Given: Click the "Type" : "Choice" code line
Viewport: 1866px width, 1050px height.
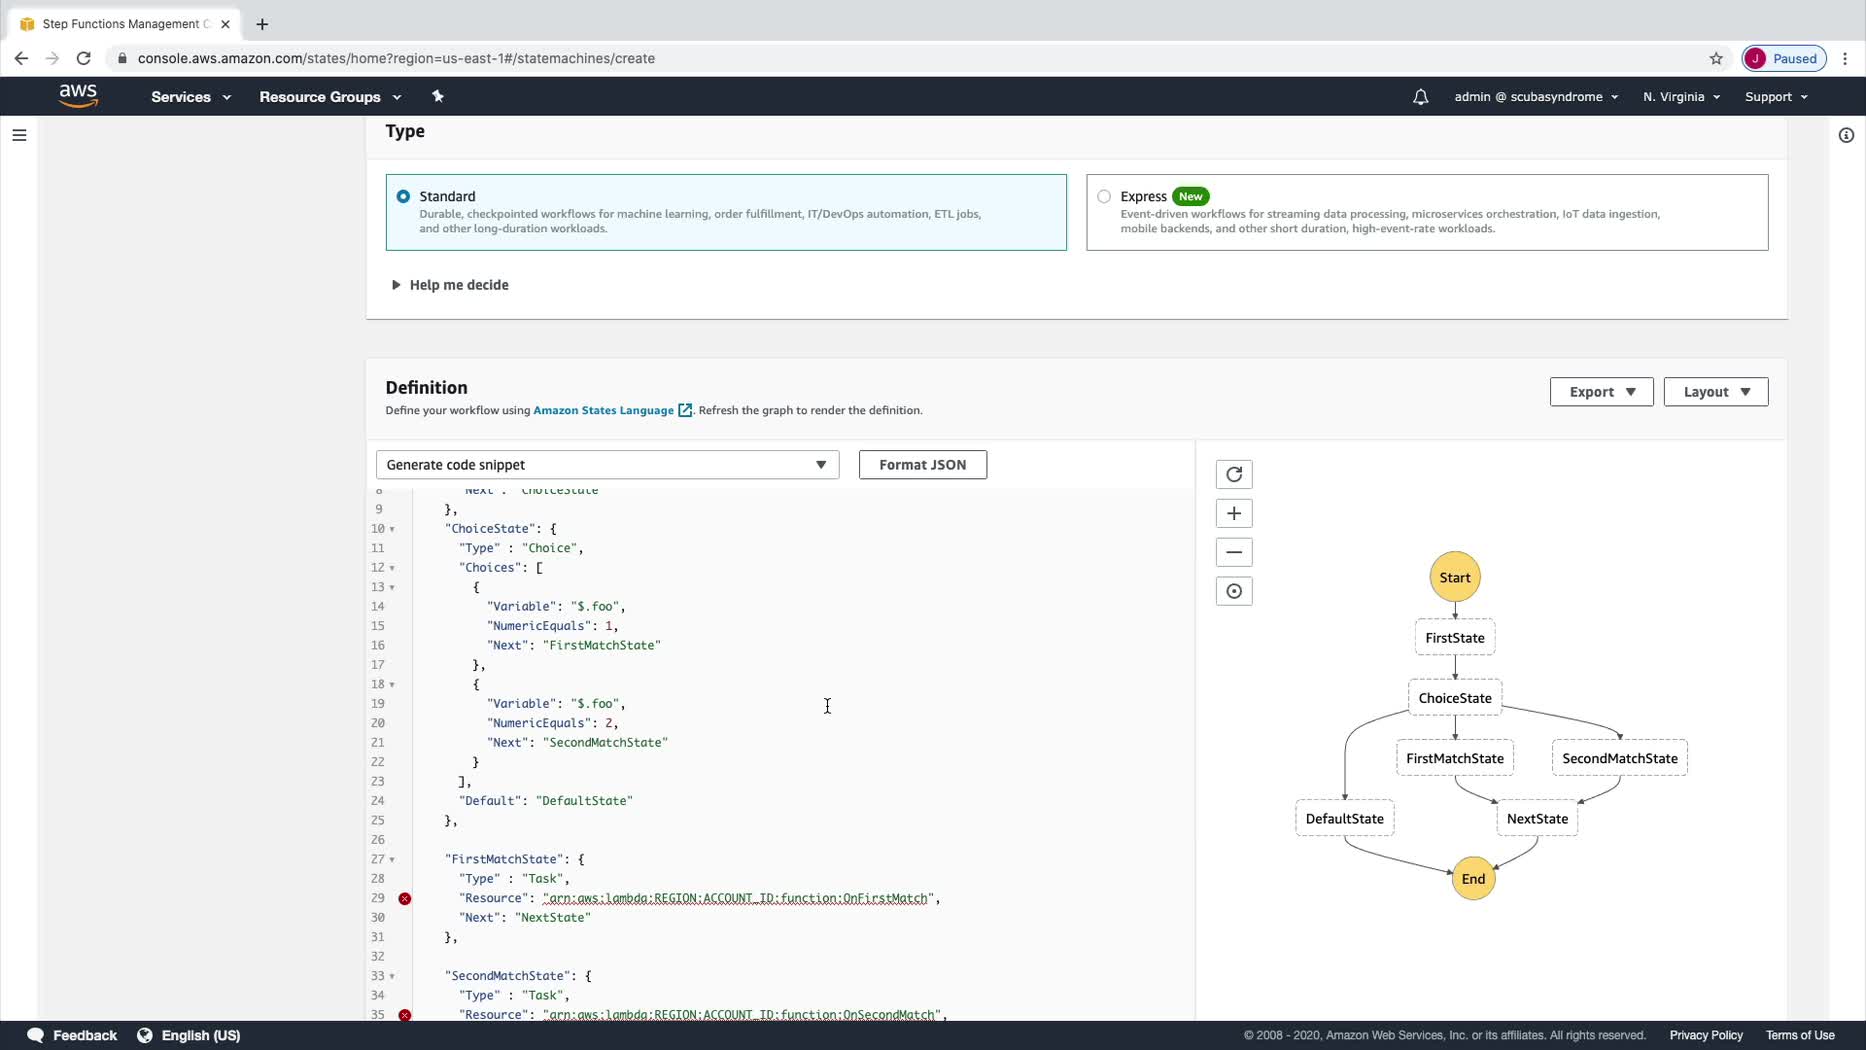Looking at the screenshot, I should pyautogui.click(x=521, y=548).
